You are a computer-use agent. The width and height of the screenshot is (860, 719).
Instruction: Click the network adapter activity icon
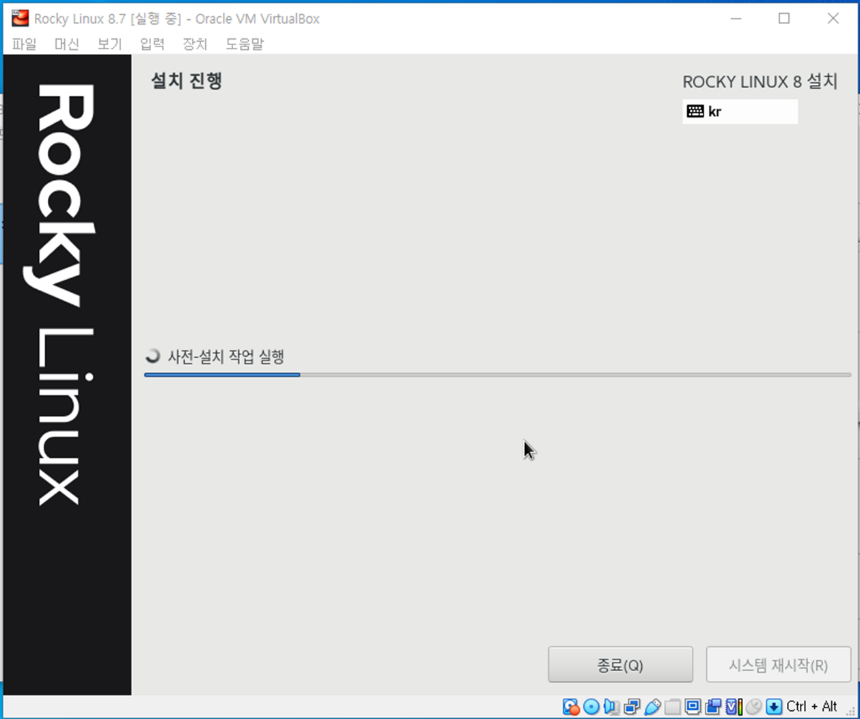tap(631, 707)
